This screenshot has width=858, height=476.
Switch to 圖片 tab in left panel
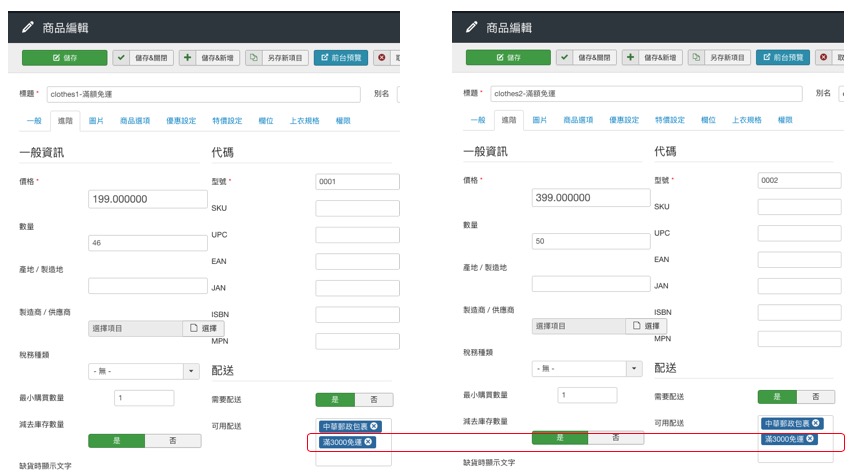95,120
